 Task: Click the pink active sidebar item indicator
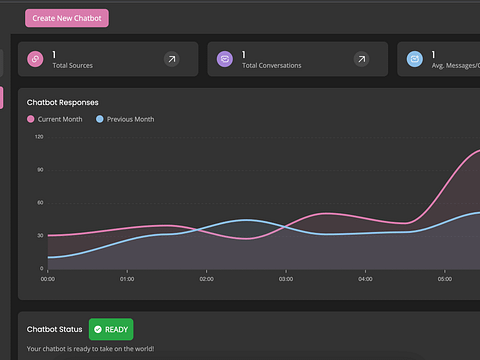(x=1, y=98)
